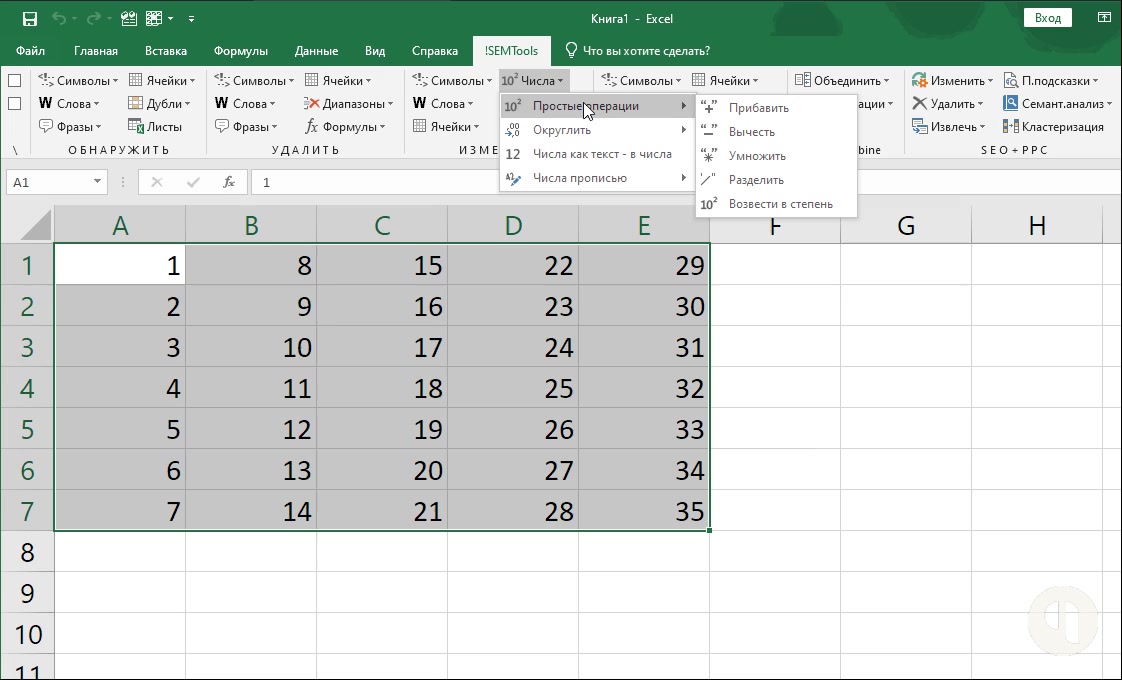This screenshot has height=680, width=1122.
Task: Click the Вход sign-in button
Action: pos(1047,18)
